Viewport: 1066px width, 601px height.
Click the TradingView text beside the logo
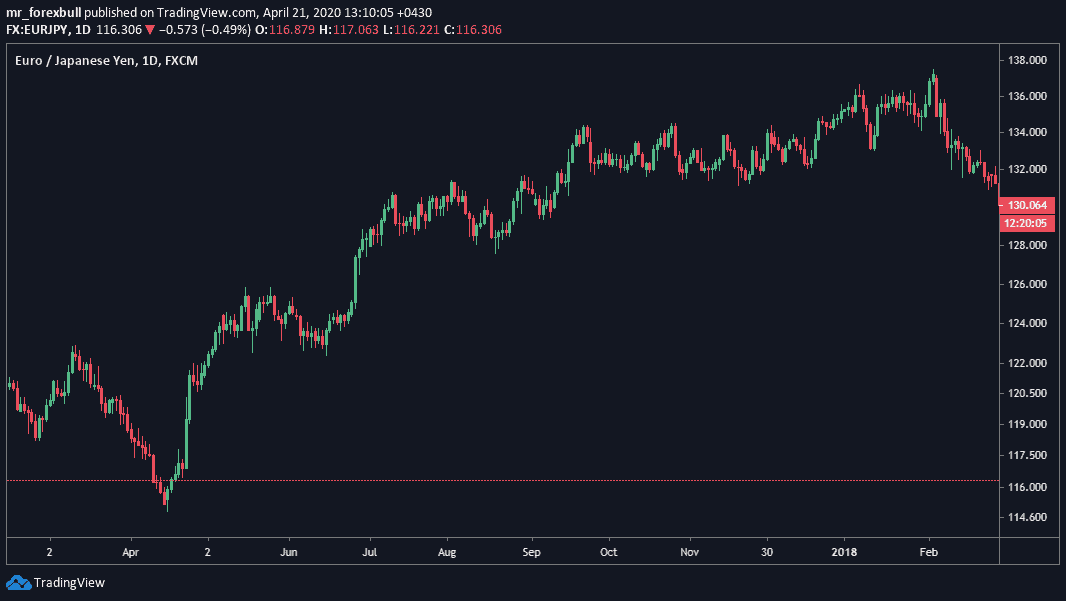tap(69, 582)
